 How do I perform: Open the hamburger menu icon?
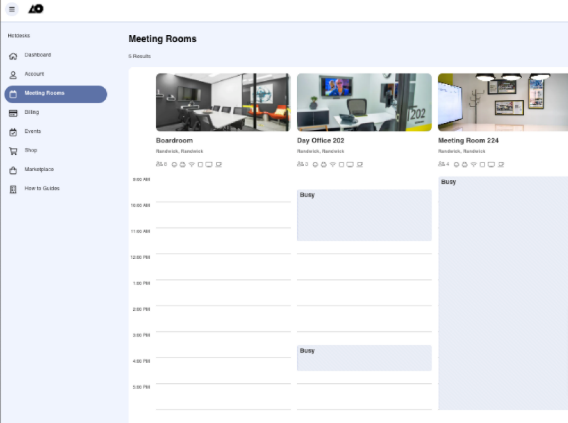(x=12, y=9)
